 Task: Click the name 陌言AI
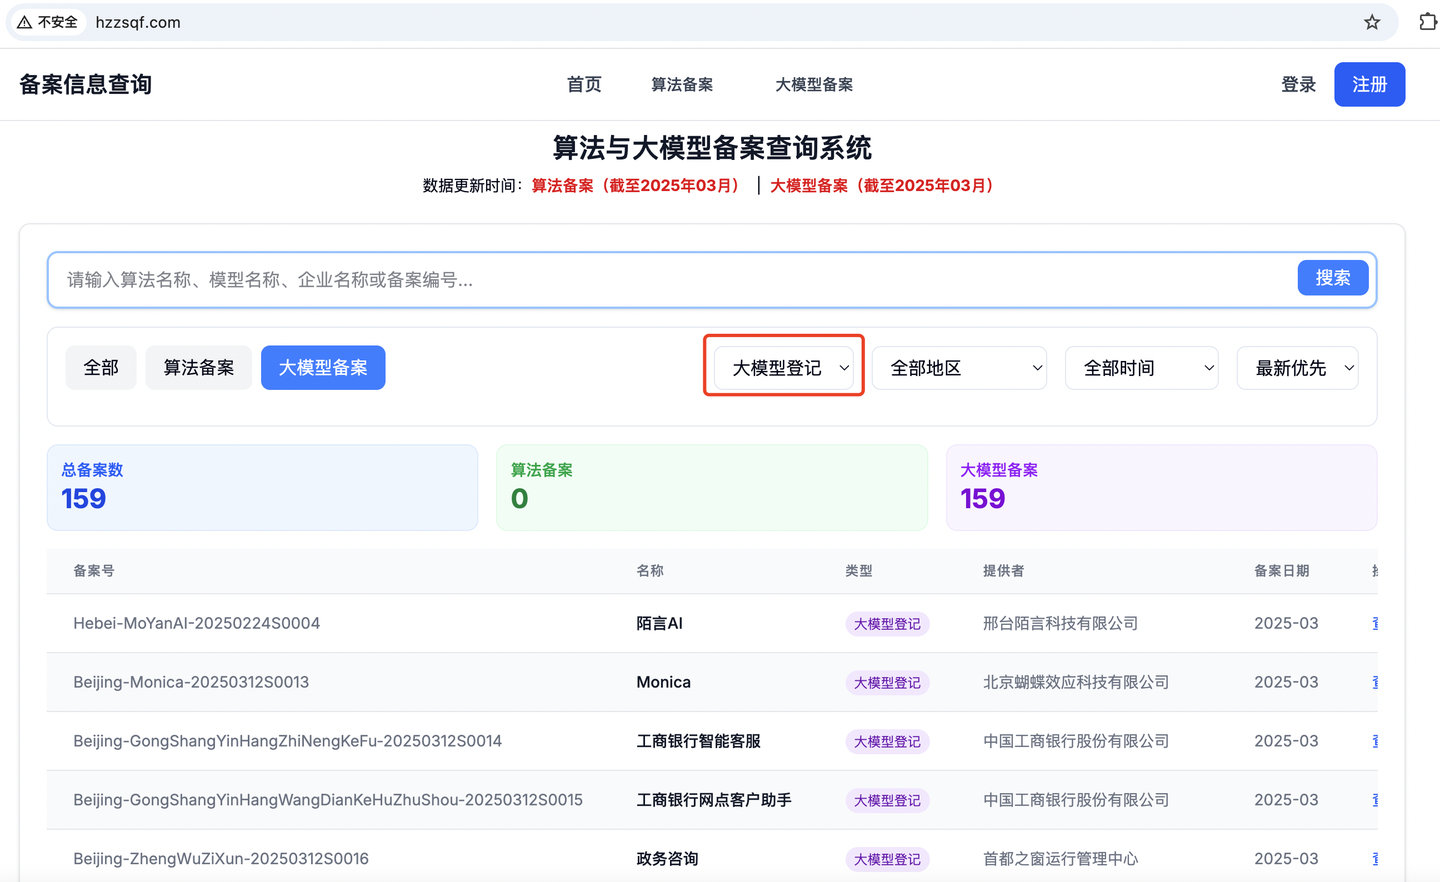pyautogui.click(x=659, y=623)
